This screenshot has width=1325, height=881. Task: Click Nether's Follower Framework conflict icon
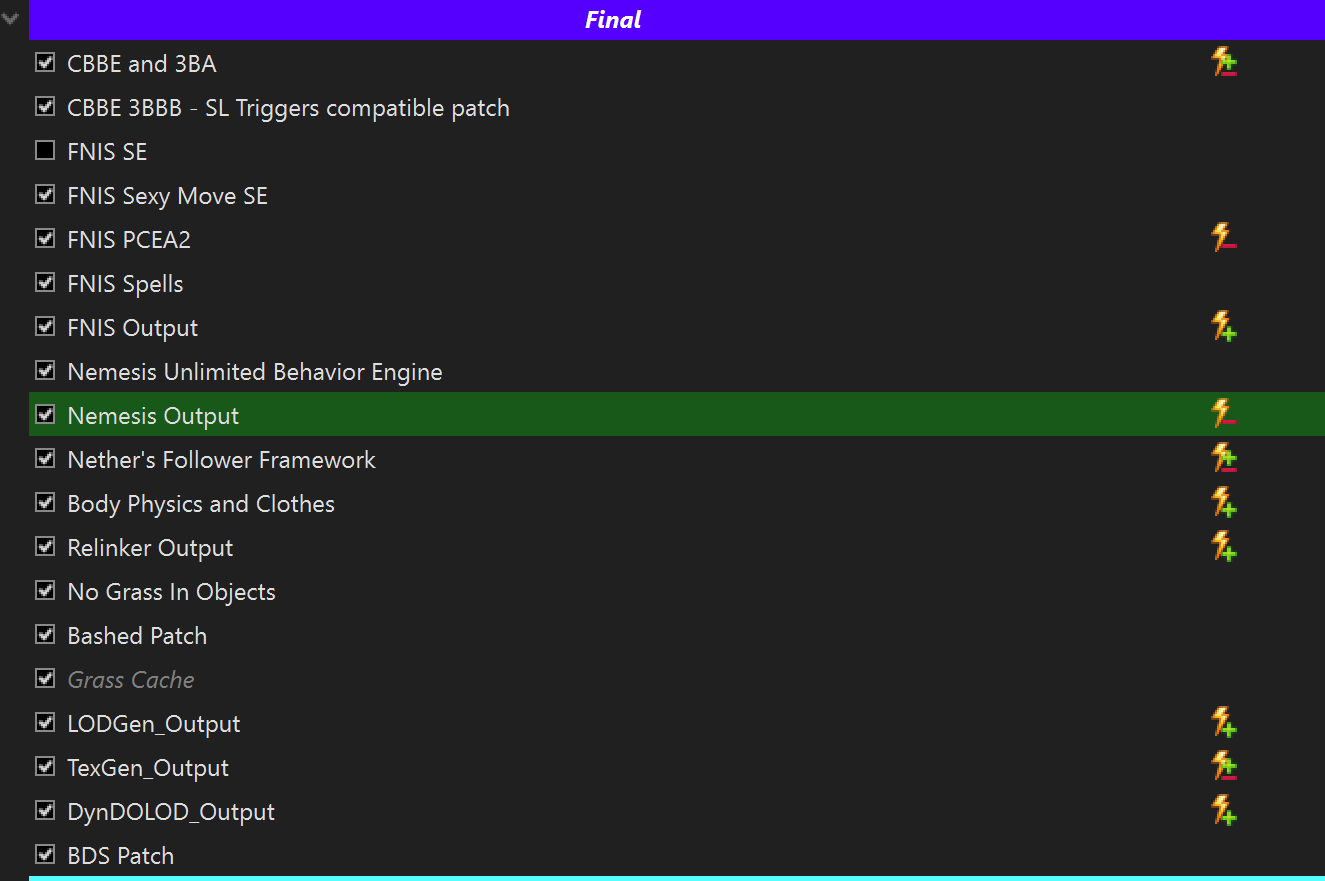[1224, 458]
